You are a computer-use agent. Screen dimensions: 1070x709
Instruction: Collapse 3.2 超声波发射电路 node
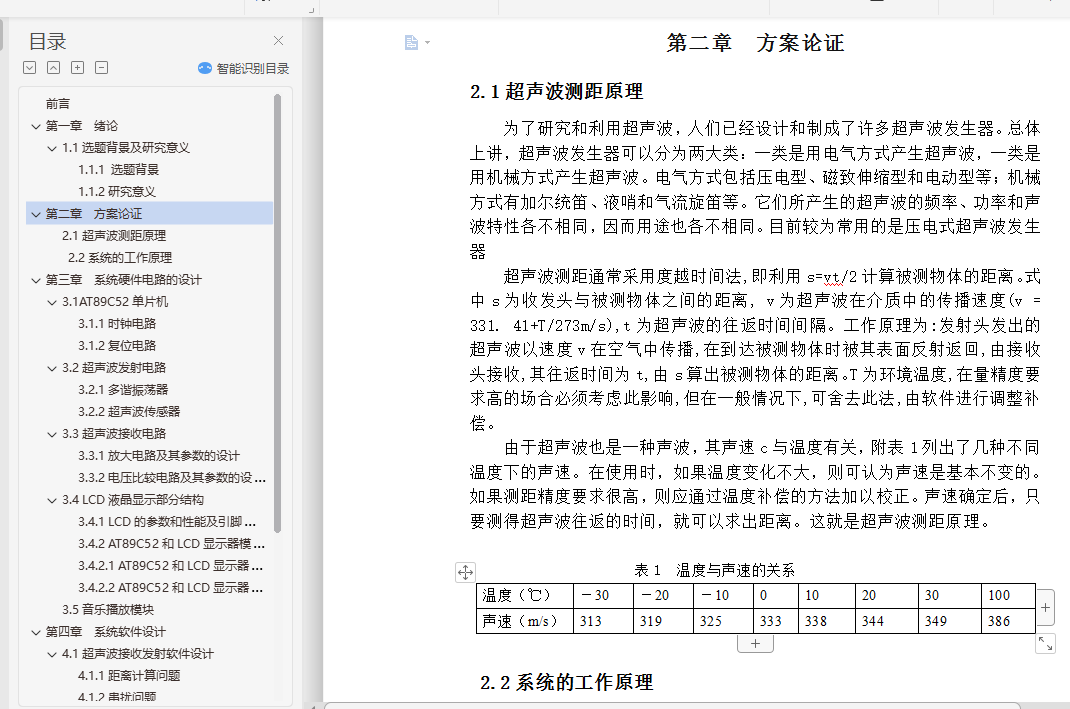[52, 368]
